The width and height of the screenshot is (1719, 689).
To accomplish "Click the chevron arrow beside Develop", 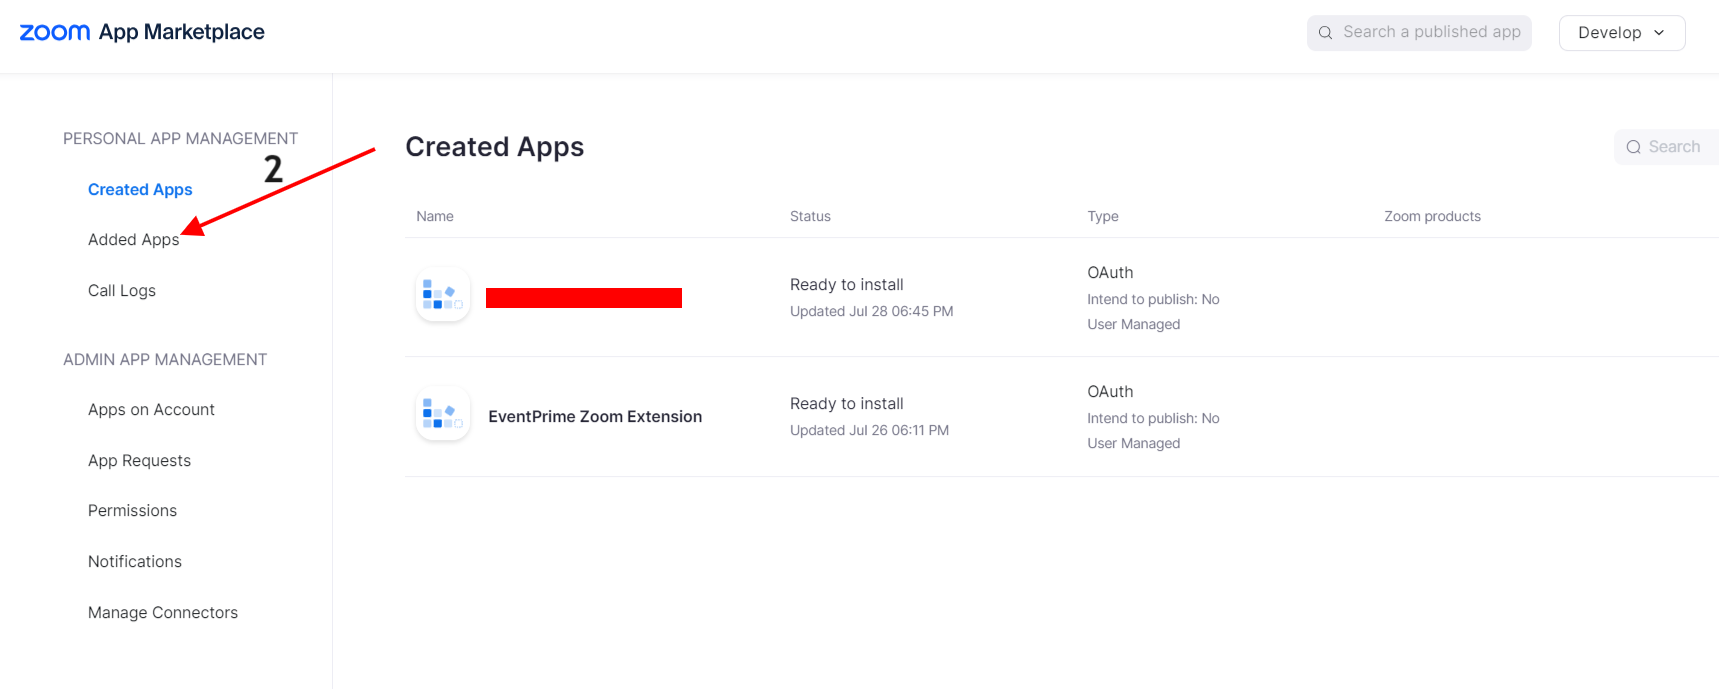I will click(1659, 33).
